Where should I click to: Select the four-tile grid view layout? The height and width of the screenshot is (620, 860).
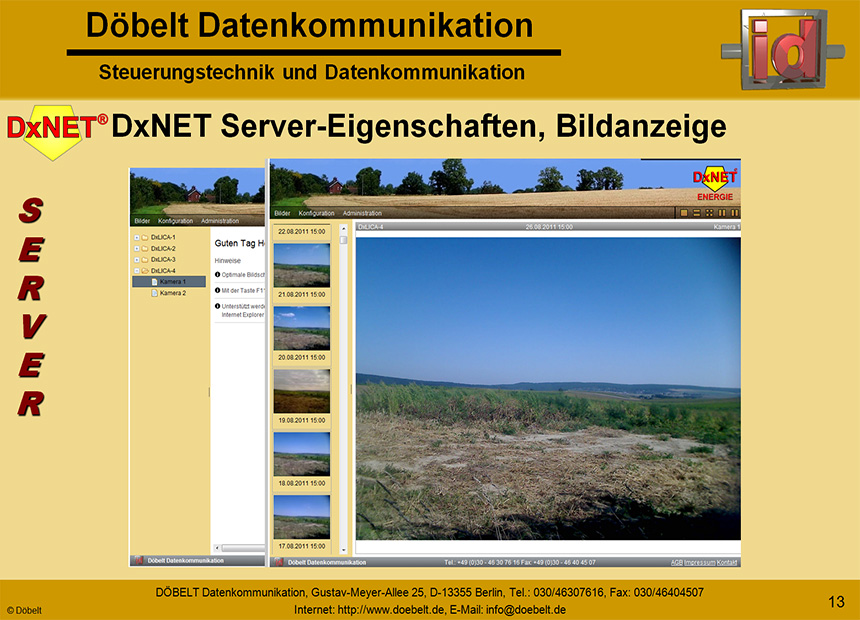709,213
